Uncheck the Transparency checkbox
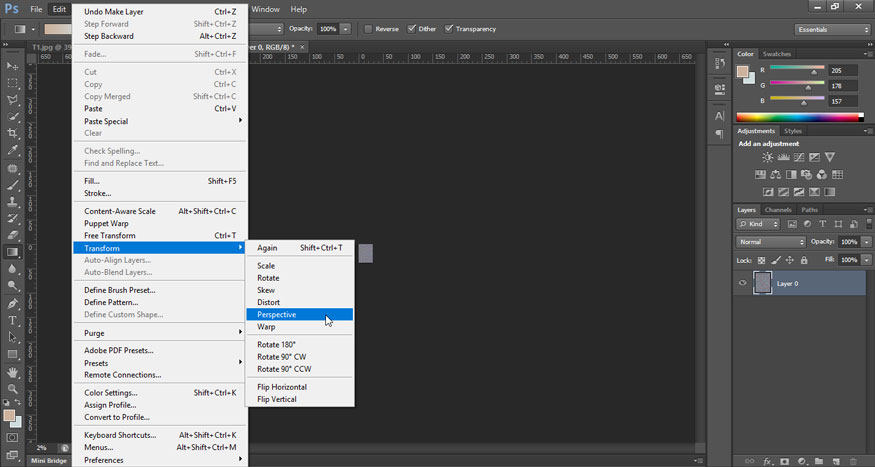The image size is (875, 467). click(448, 29)
